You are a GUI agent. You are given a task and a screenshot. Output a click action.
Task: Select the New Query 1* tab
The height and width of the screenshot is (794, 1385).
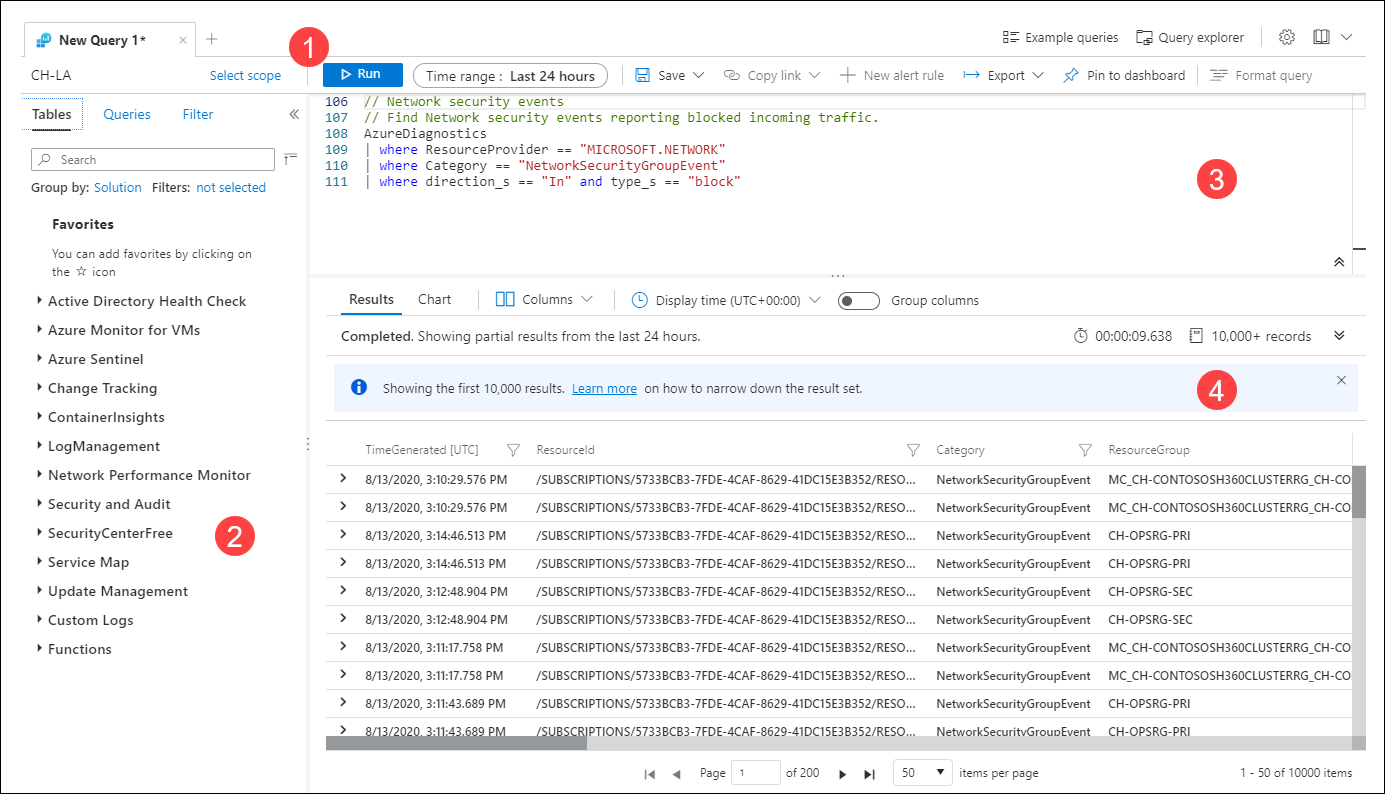102,40
